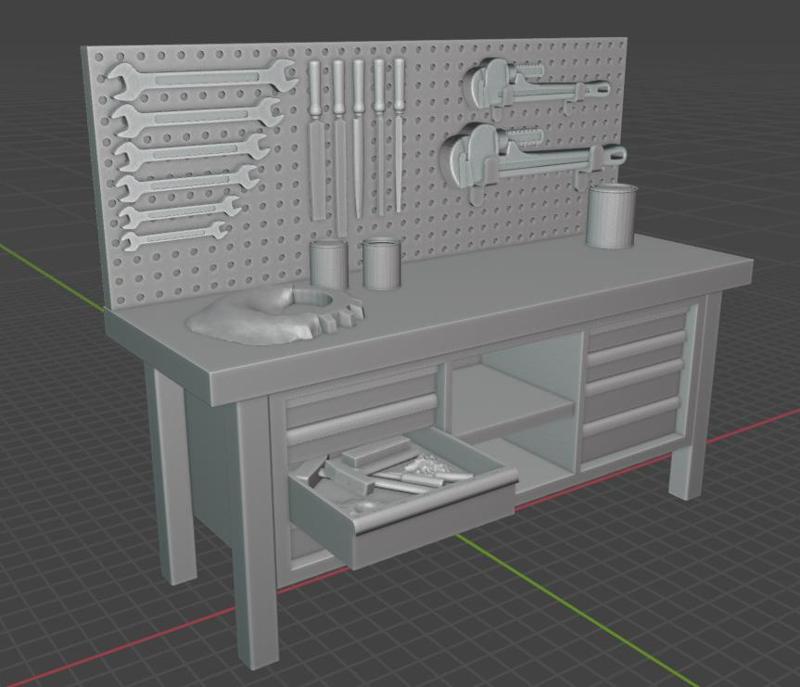This screenshot has width=800, height=687.
Task: Select the second-largest wrench on the pegboard
Action: (x=197, y=118)
